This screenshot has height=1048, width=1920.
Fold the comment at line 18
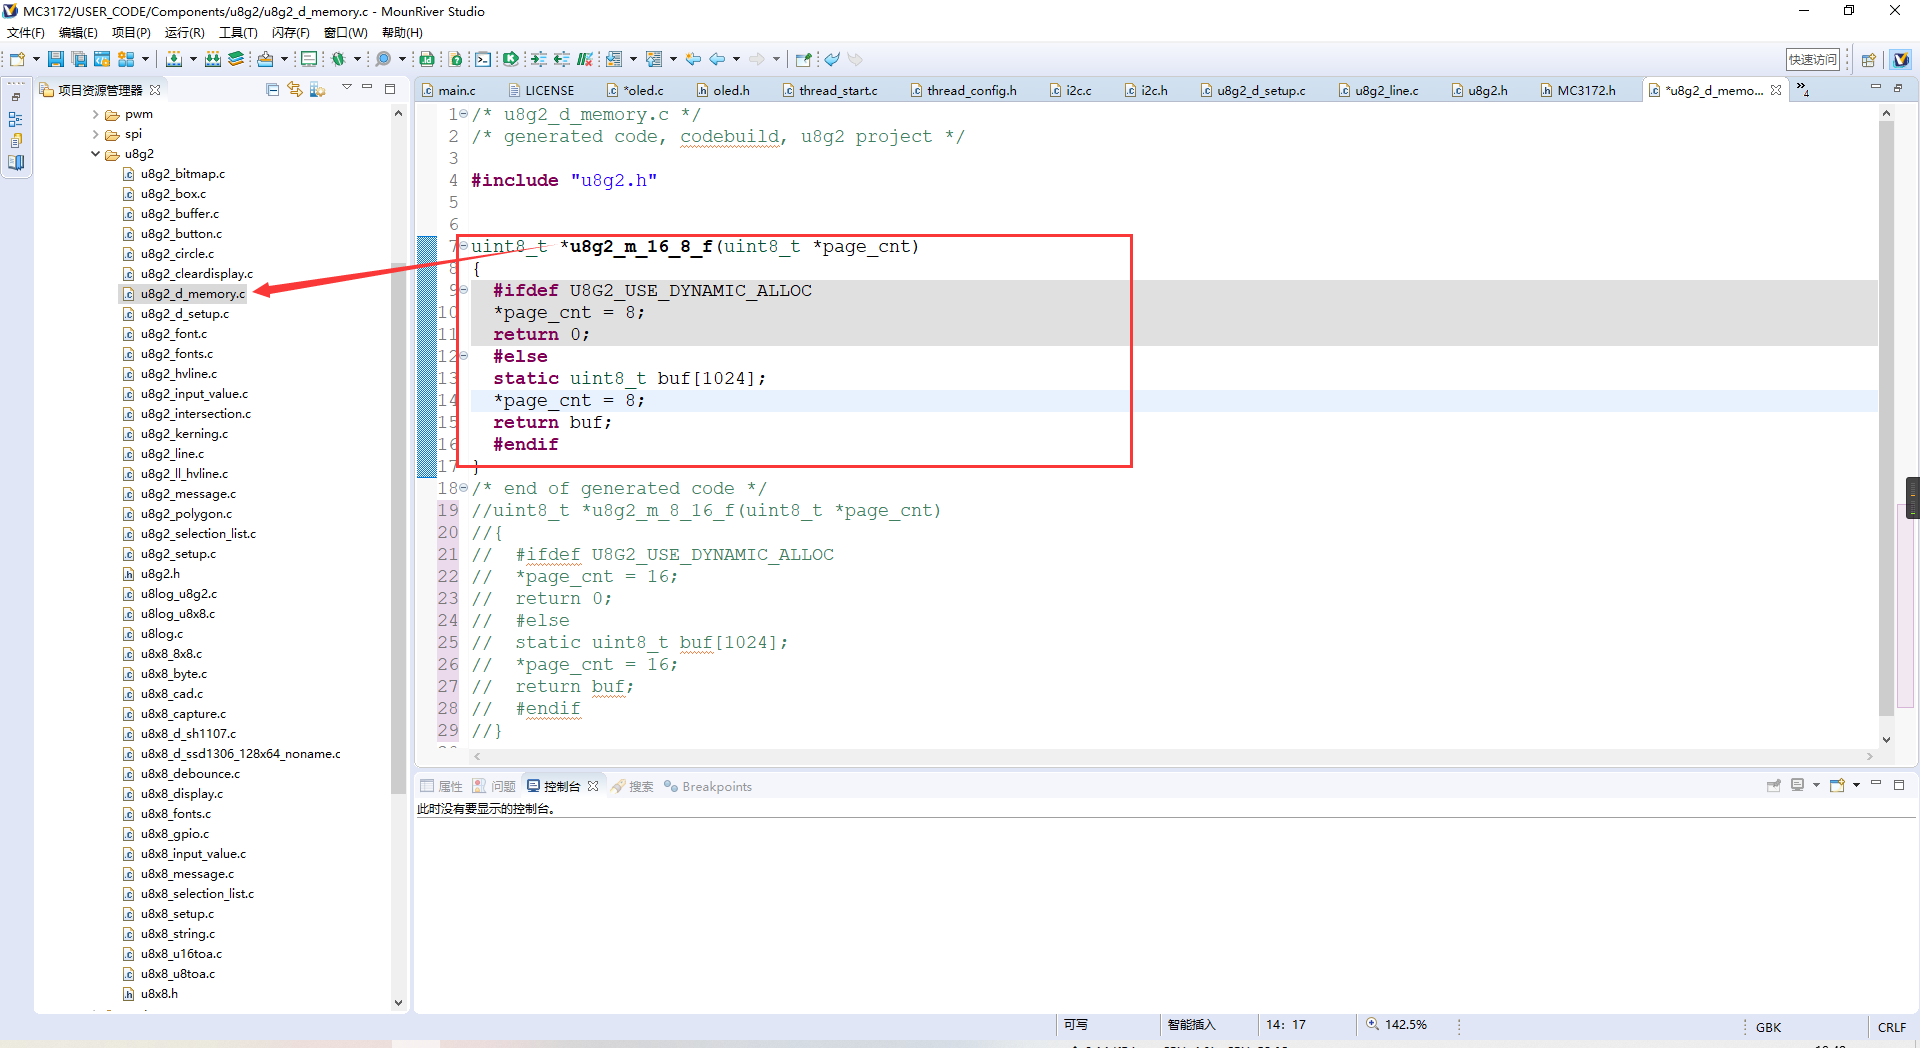pos(464,488)
